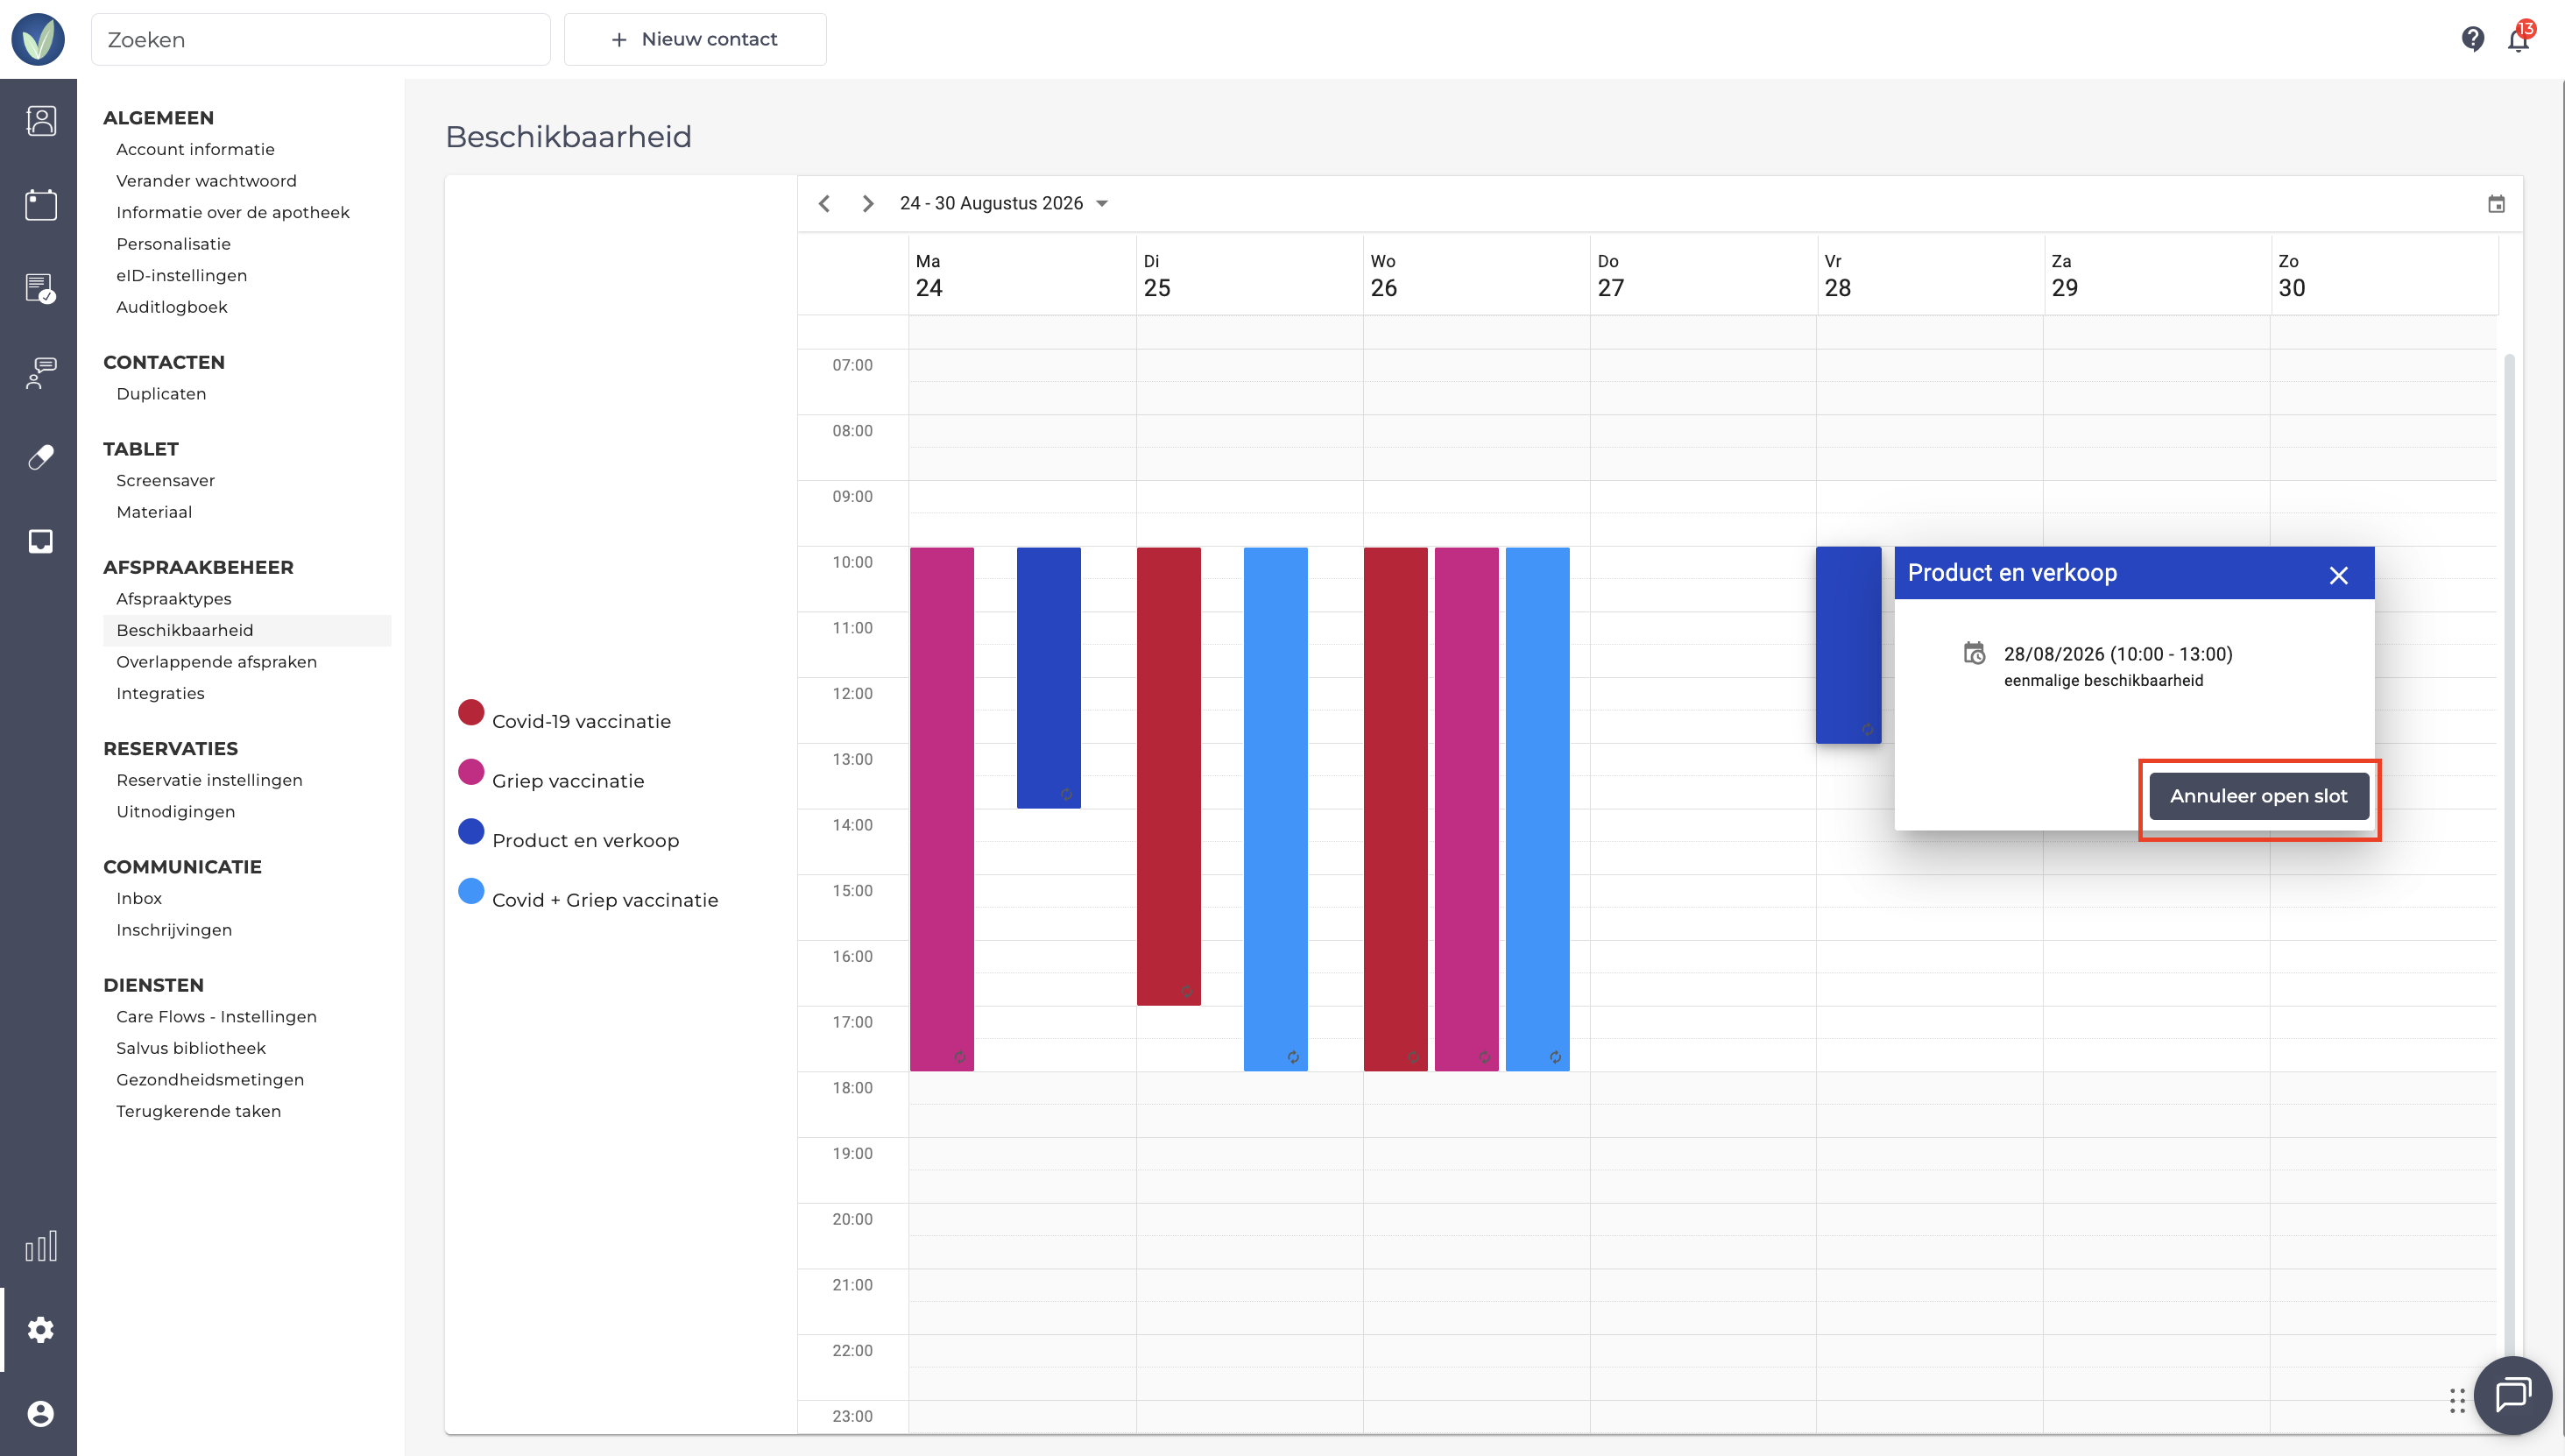Open the pill medication icon in sidebar
This screenshot has height=1456, width=2565.
(40, 457)
